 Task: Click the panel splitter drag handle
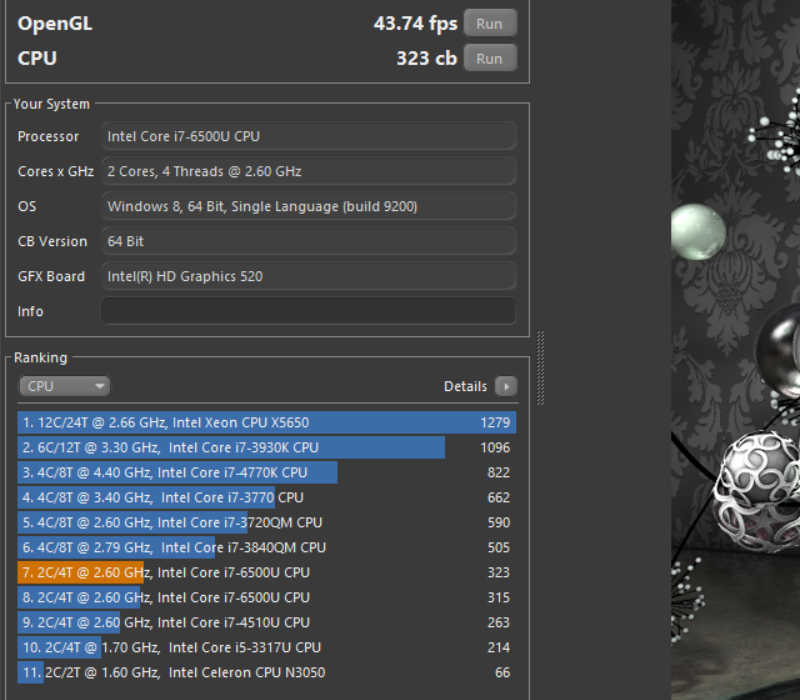click(540, 368)
